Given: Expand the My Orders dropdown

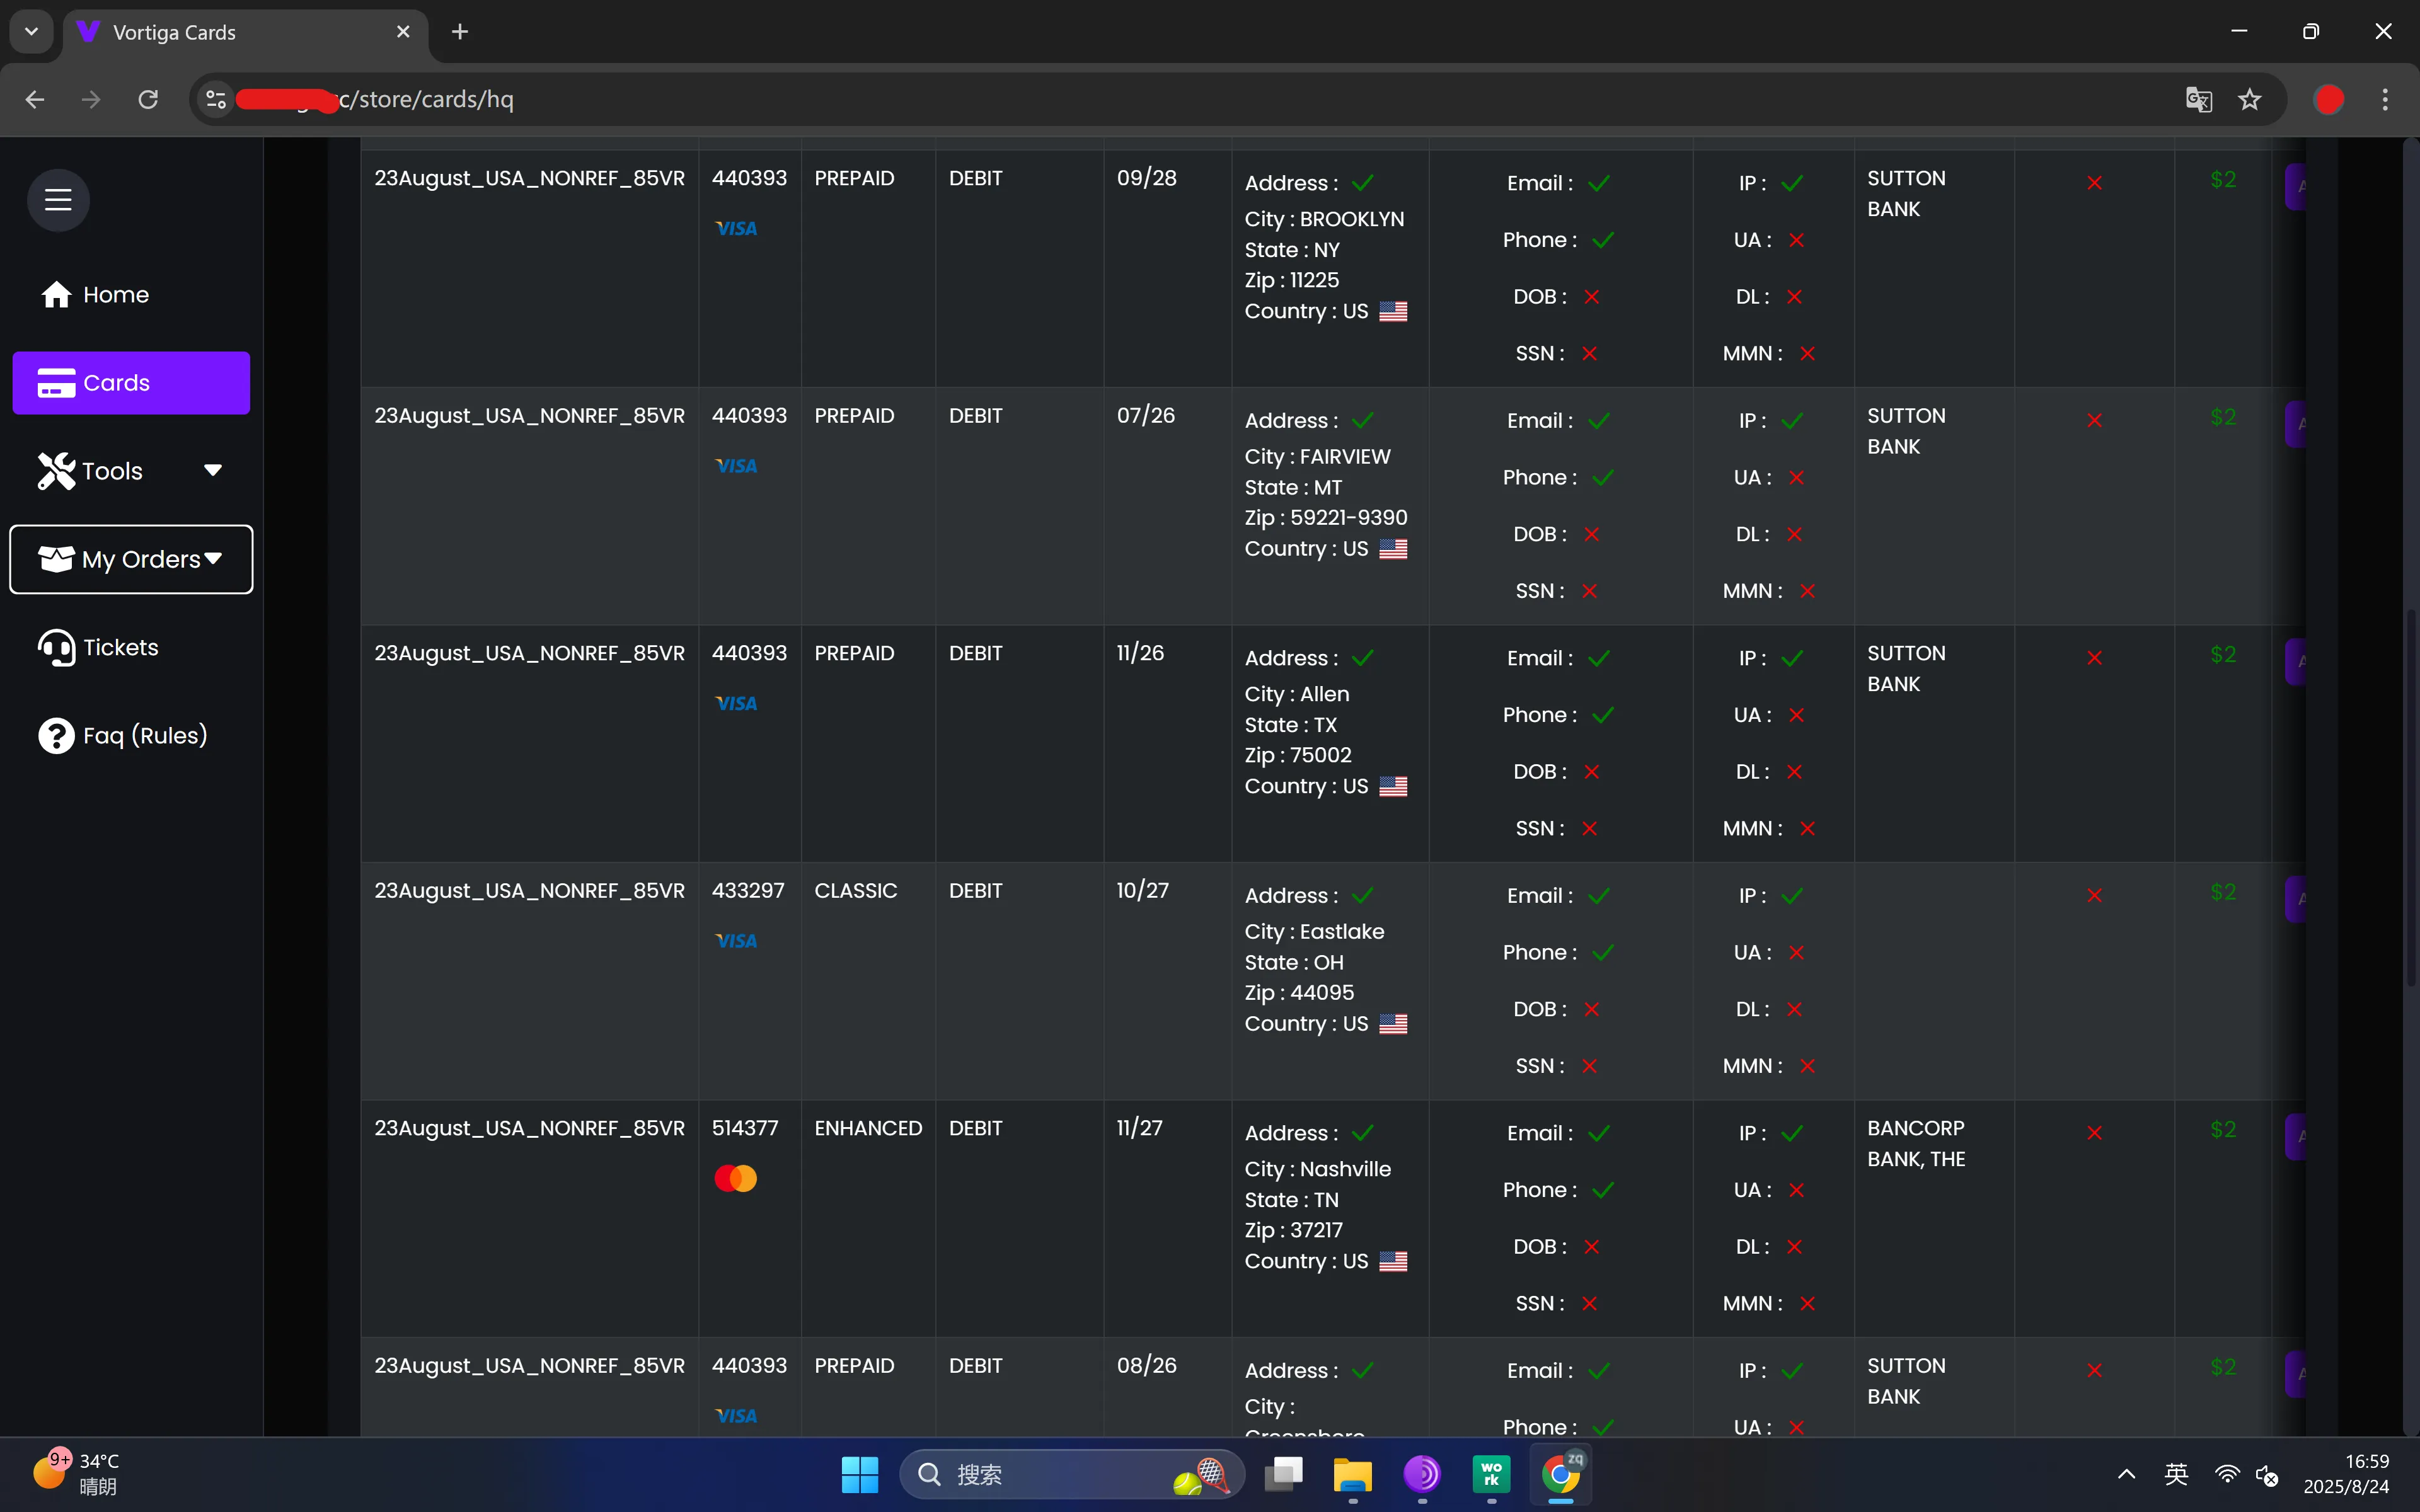Looking at the screenshot, I should point(131,559).
